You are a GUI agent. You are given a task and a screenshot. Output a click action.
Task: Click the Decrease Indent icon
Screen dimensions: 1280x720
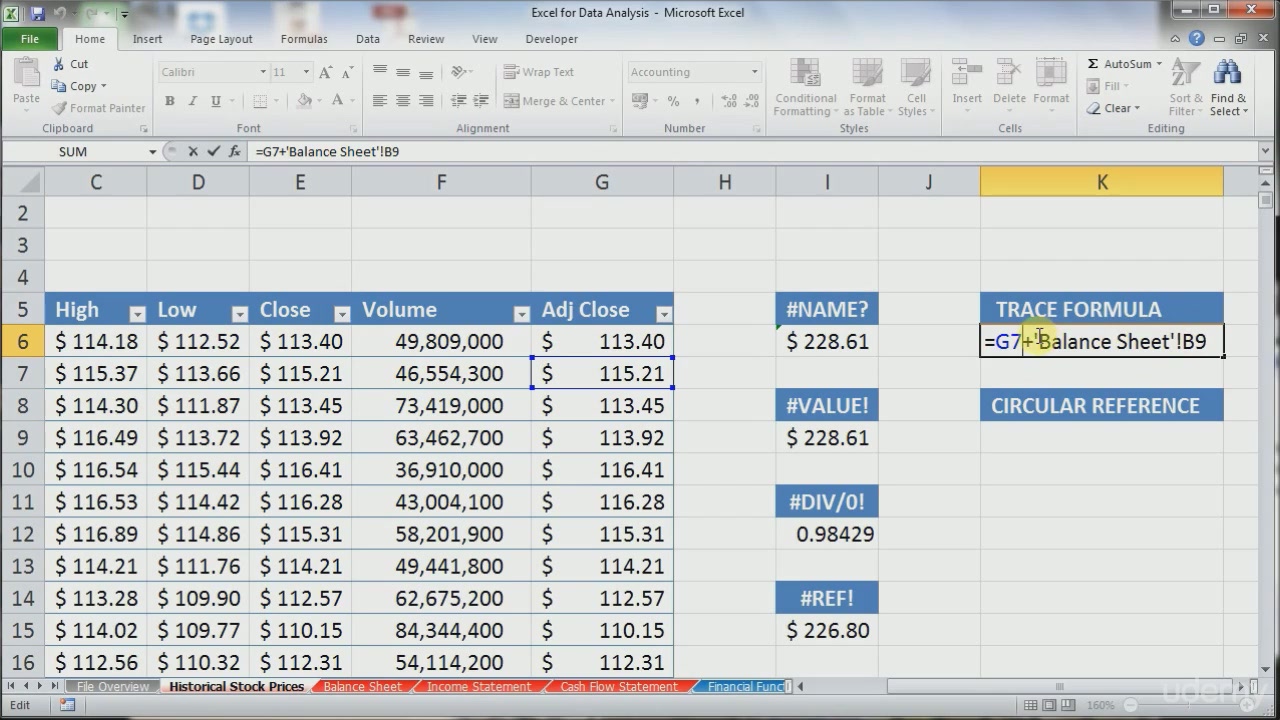[458, 101]
